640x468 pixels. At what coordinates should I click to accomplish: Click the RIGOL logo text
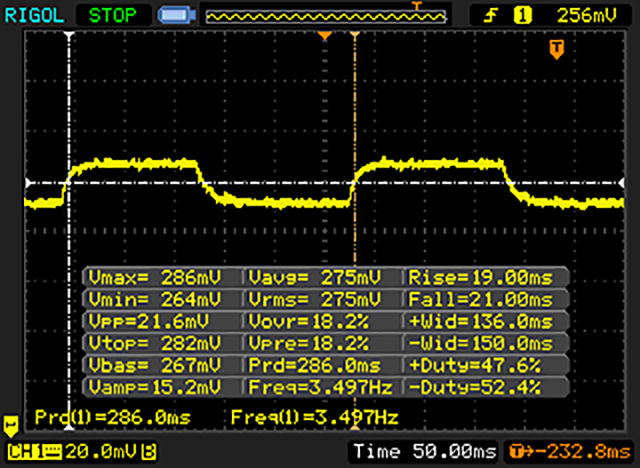(34, 16)
